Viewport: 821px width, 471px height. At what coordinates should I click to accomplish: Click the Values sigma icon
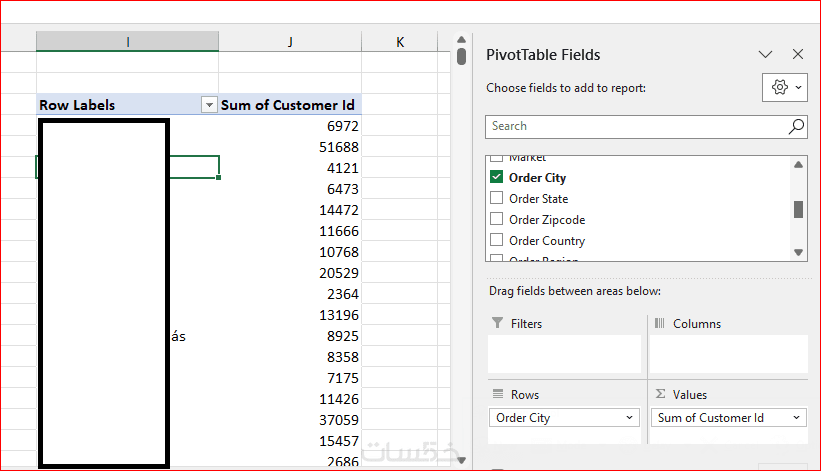click(x=660, y=395)
